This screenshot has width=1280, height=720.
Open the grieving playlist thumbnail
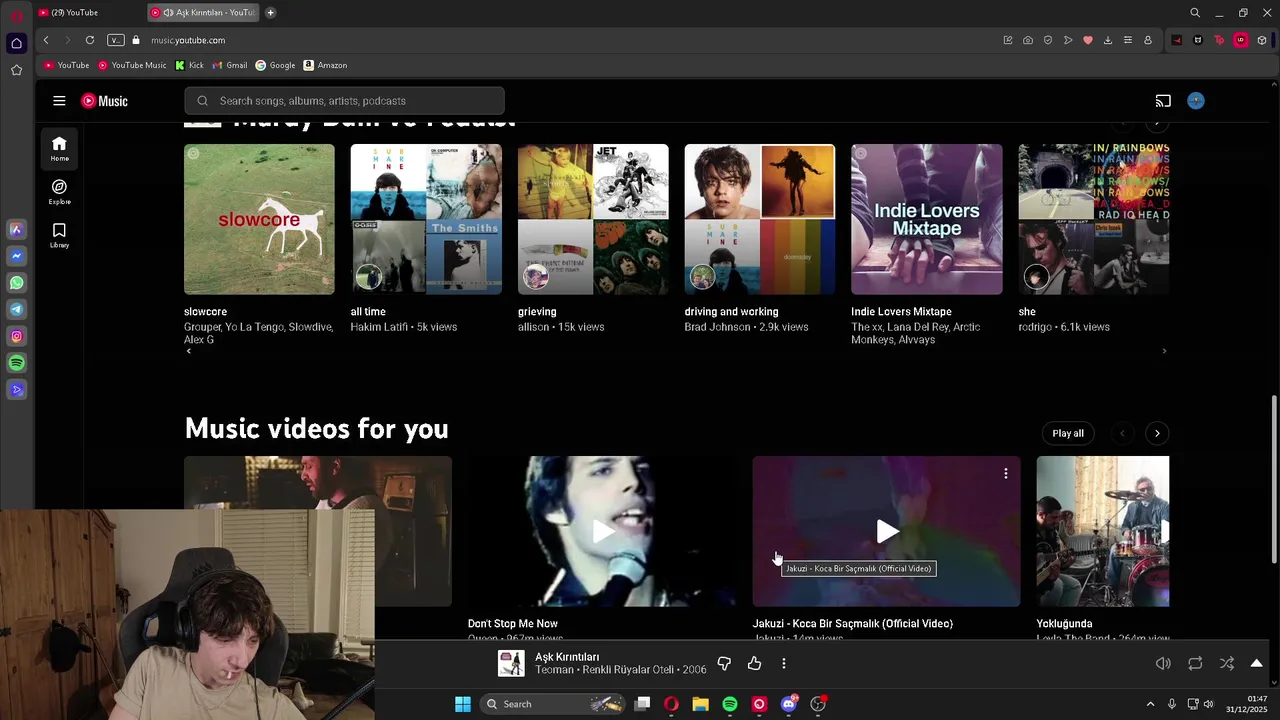(x=593, y=219)
